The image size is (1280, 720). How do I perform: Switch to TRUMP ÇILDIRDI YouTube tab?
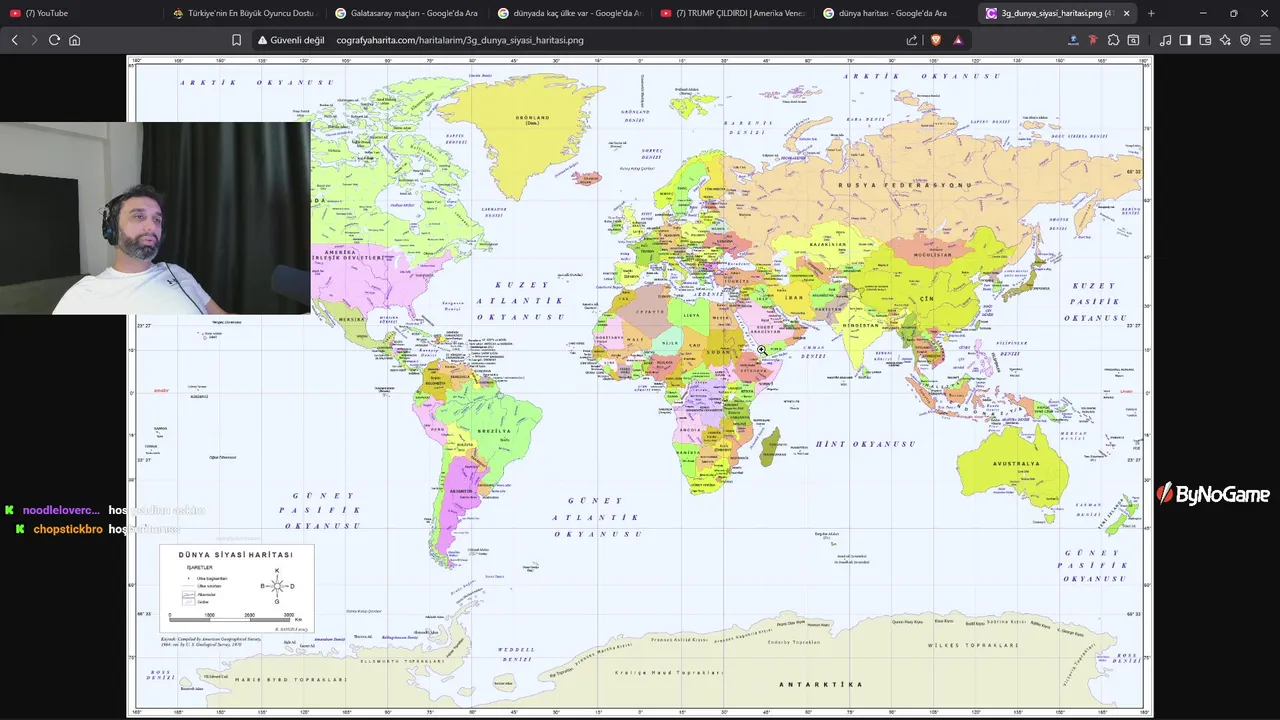click(x=732, y=13)
